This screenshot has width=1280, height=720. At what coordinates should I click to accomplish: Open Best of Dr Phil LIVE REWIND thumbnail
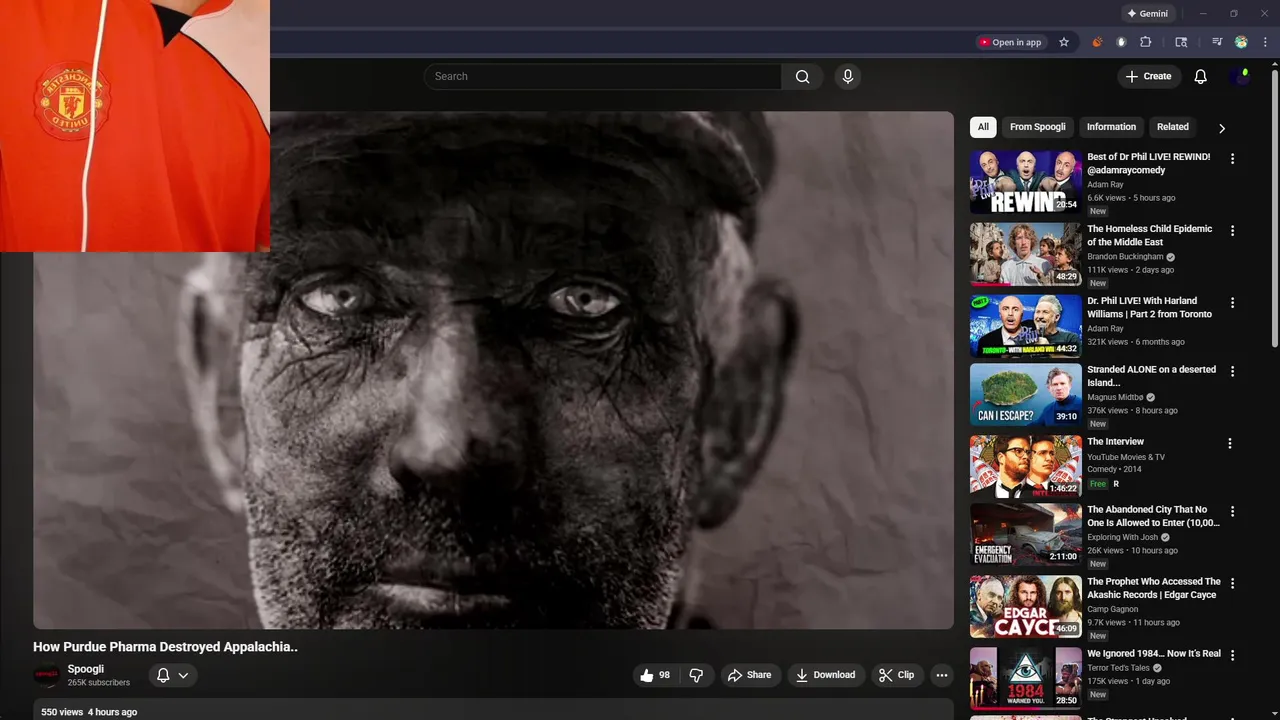(1026, 182)
